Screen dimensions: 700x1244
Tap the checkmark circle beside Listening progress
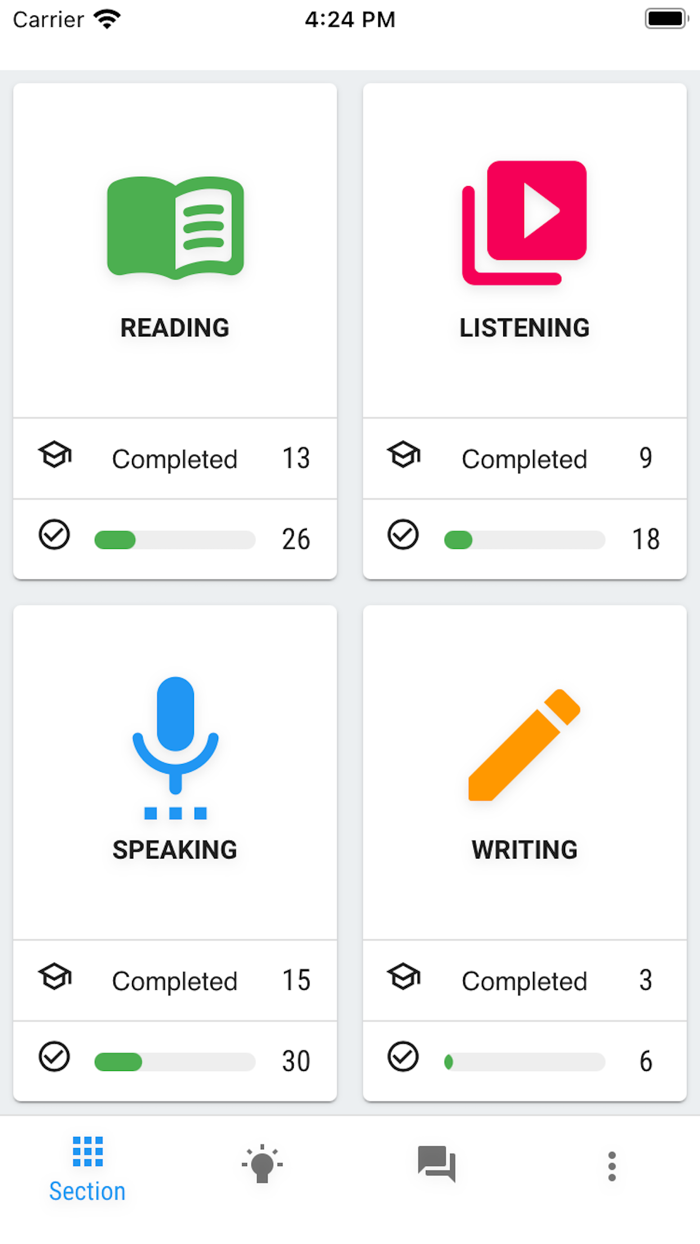[x=403, y=535]
